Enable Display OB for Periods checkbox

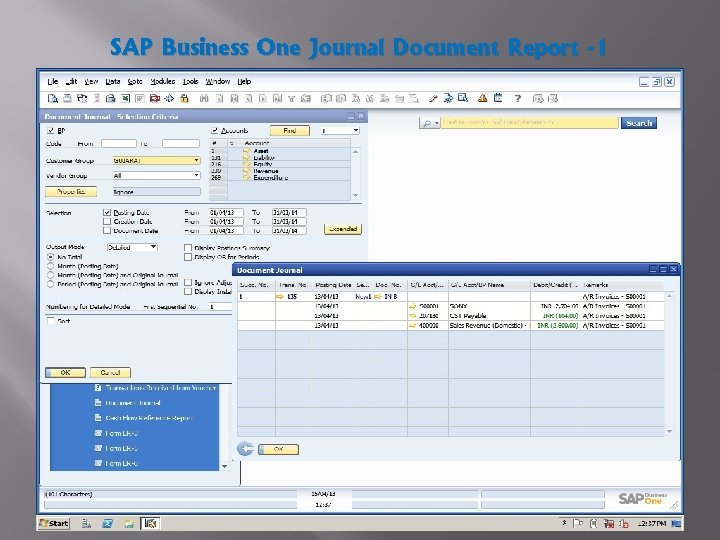[188, 257]
